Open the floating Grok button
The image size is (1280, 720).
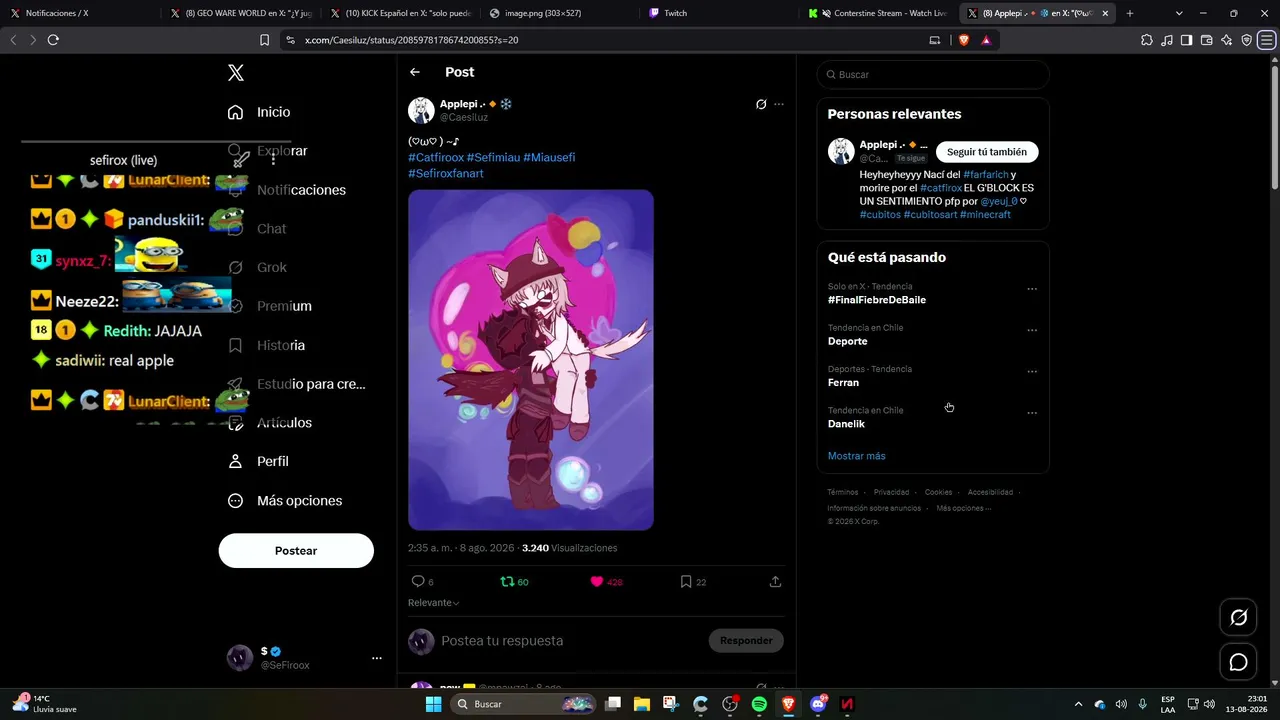tap(1238, 617)
